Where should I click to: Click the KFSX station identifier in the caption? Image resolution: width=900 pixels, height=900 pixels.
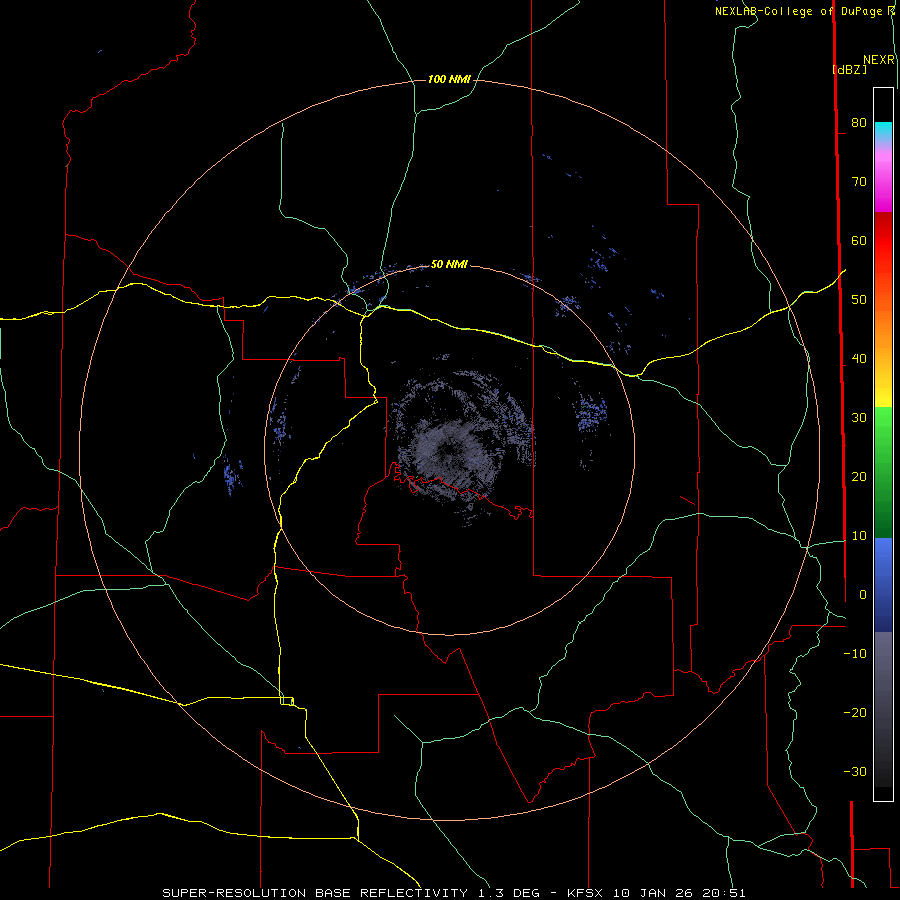pyautogui.click(x=586, y=893)
